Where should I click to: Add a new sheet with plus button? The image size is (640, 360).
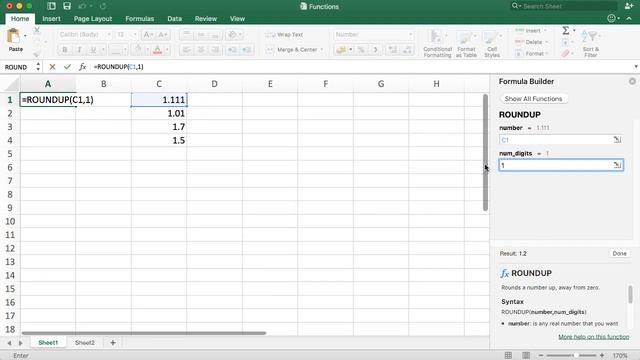[113, 342]
